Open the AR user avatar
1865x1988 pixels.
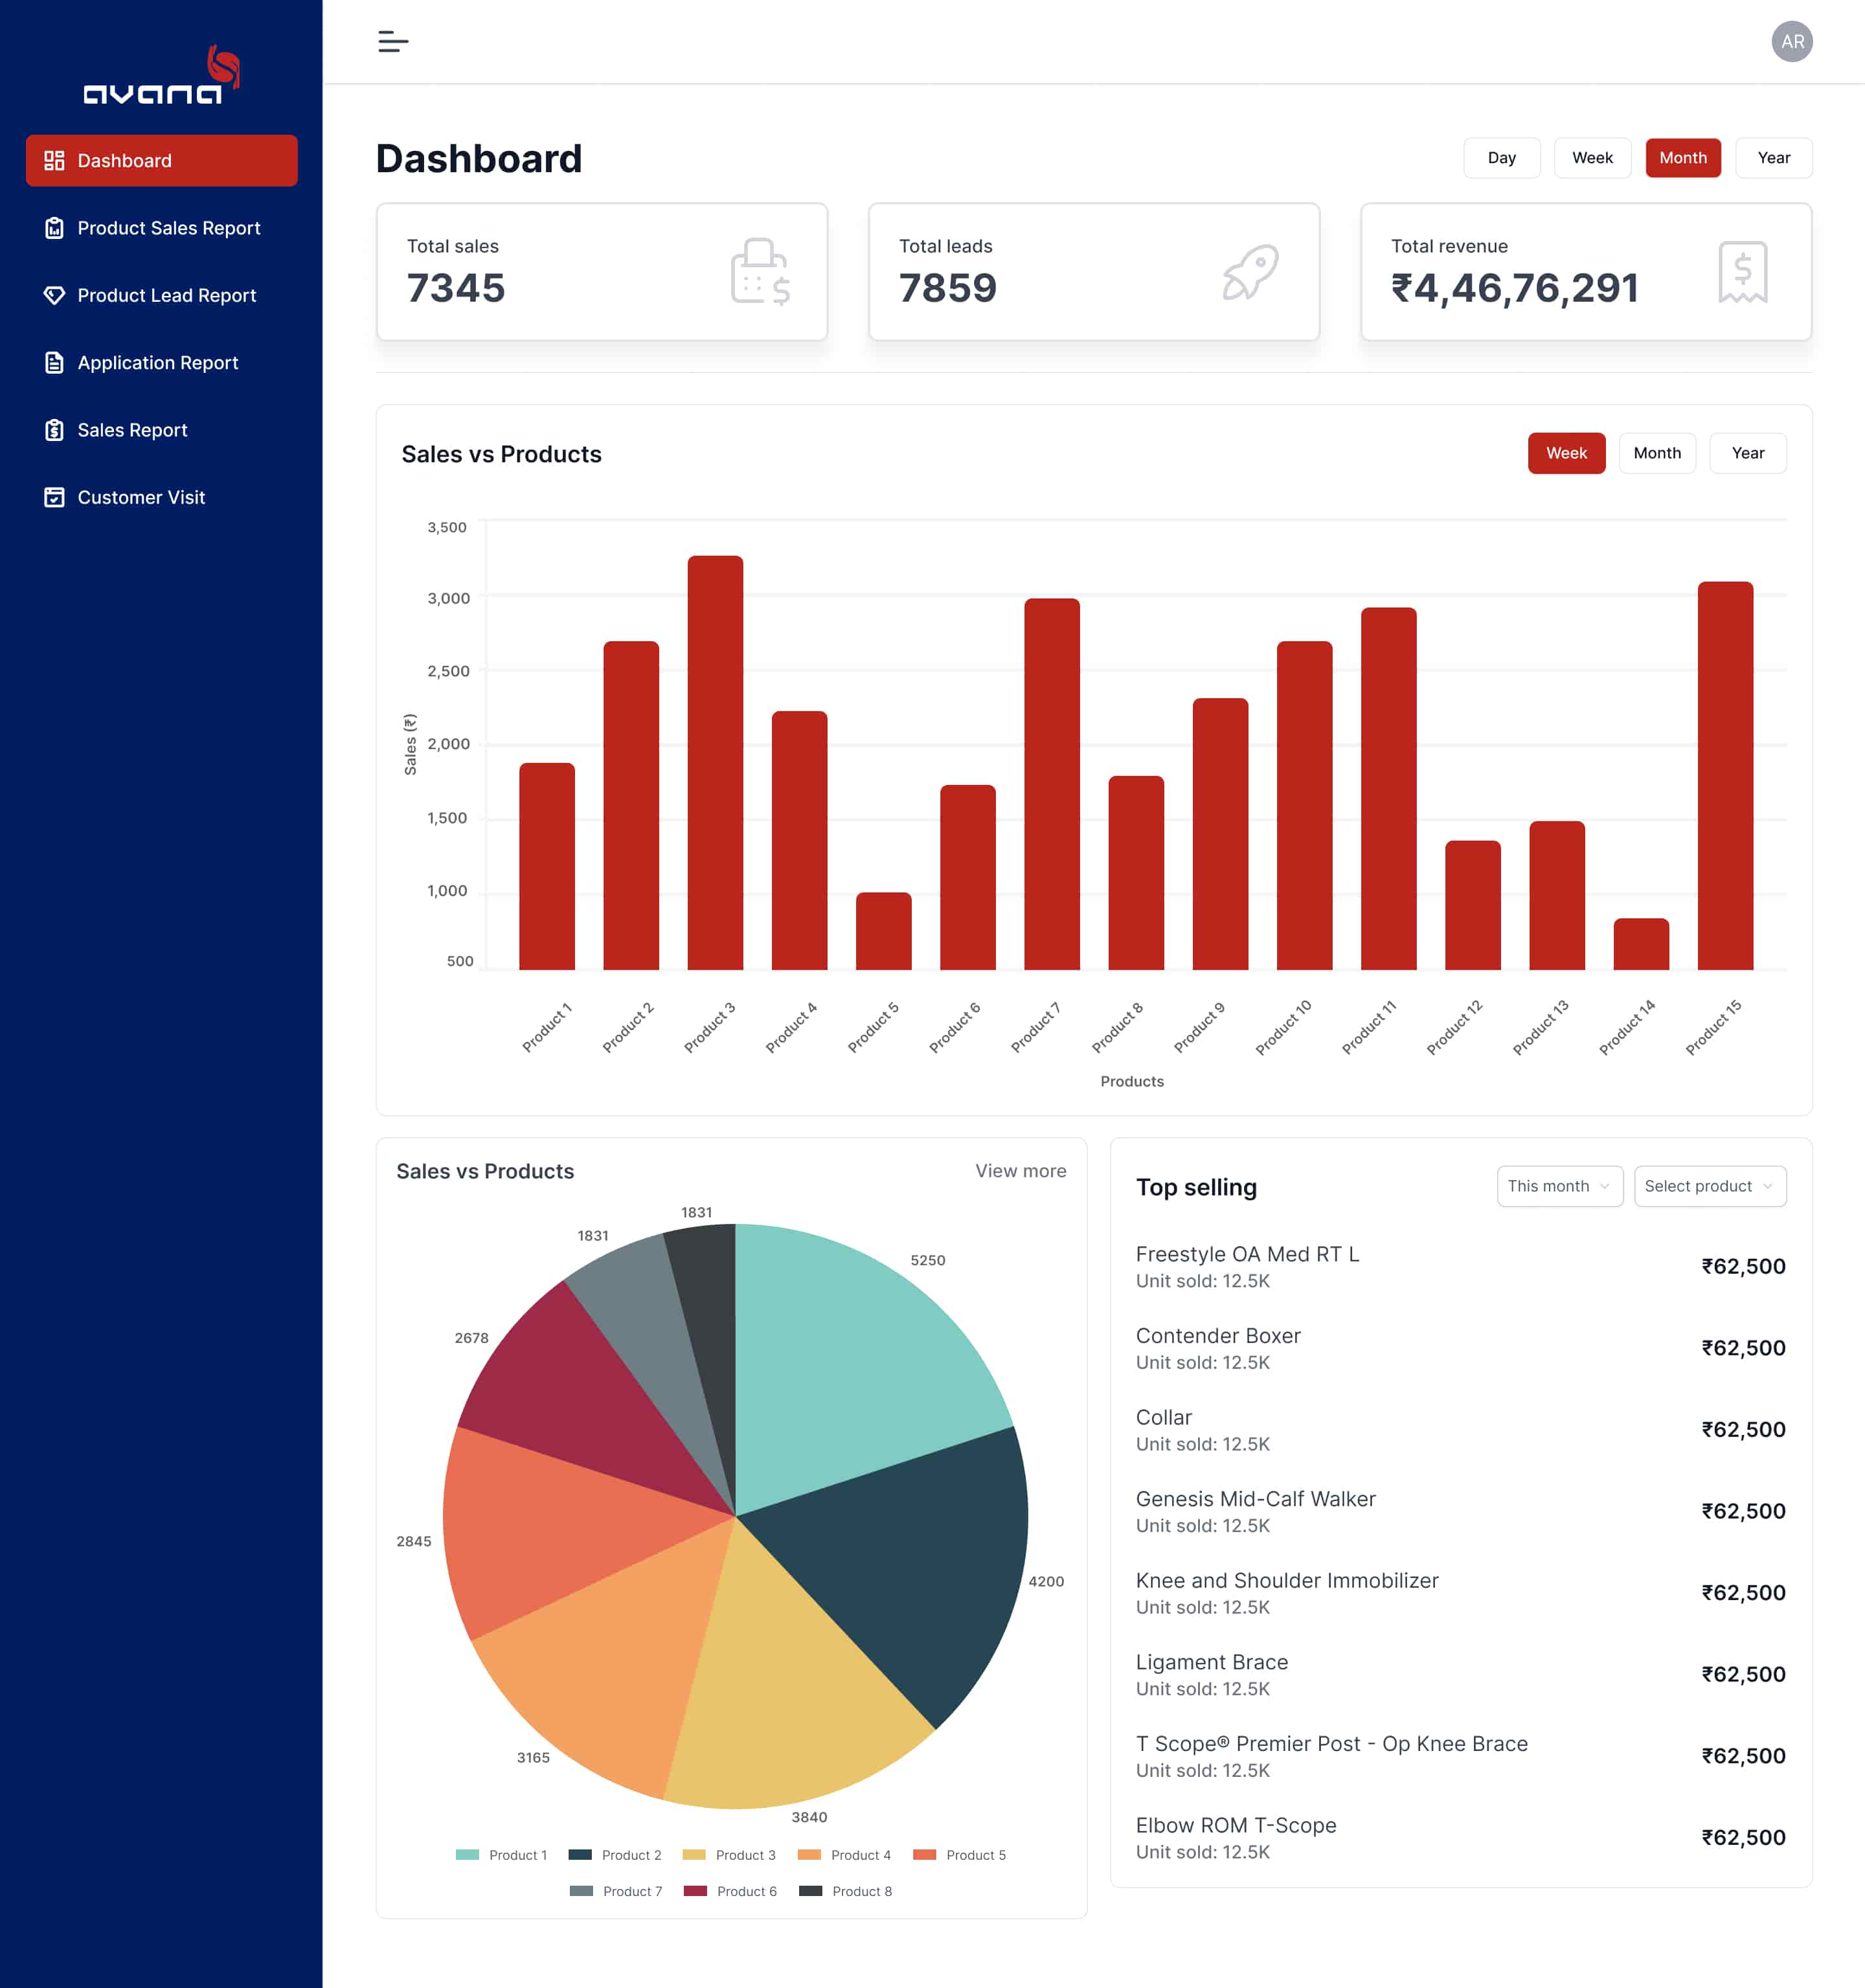pyautogui.click(x=1791, y=41)
